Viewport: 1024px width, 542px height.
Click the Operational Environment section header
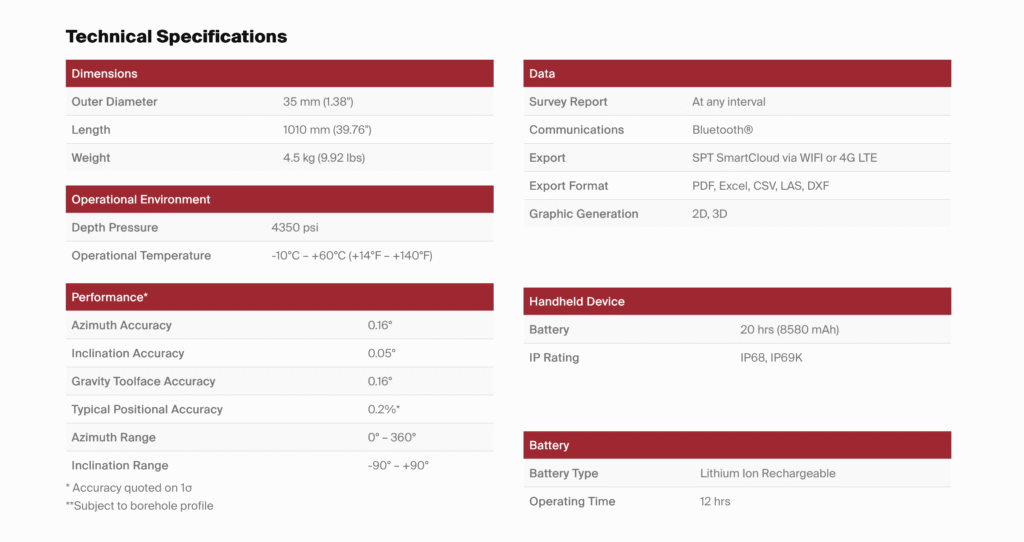pyautogui.click(x=141, y=200)
